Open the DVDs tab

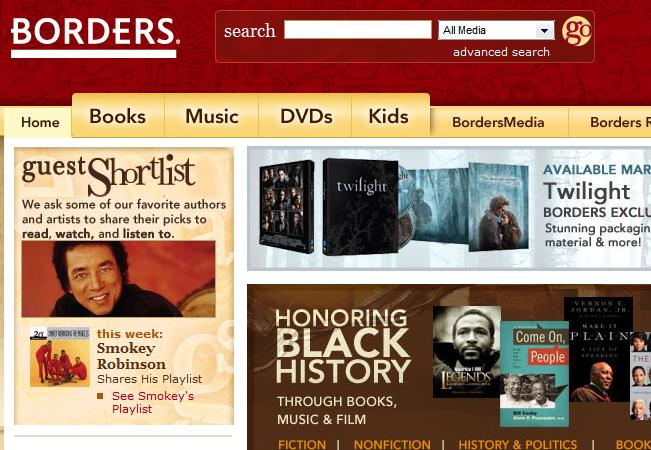click(x=306, y=116)
